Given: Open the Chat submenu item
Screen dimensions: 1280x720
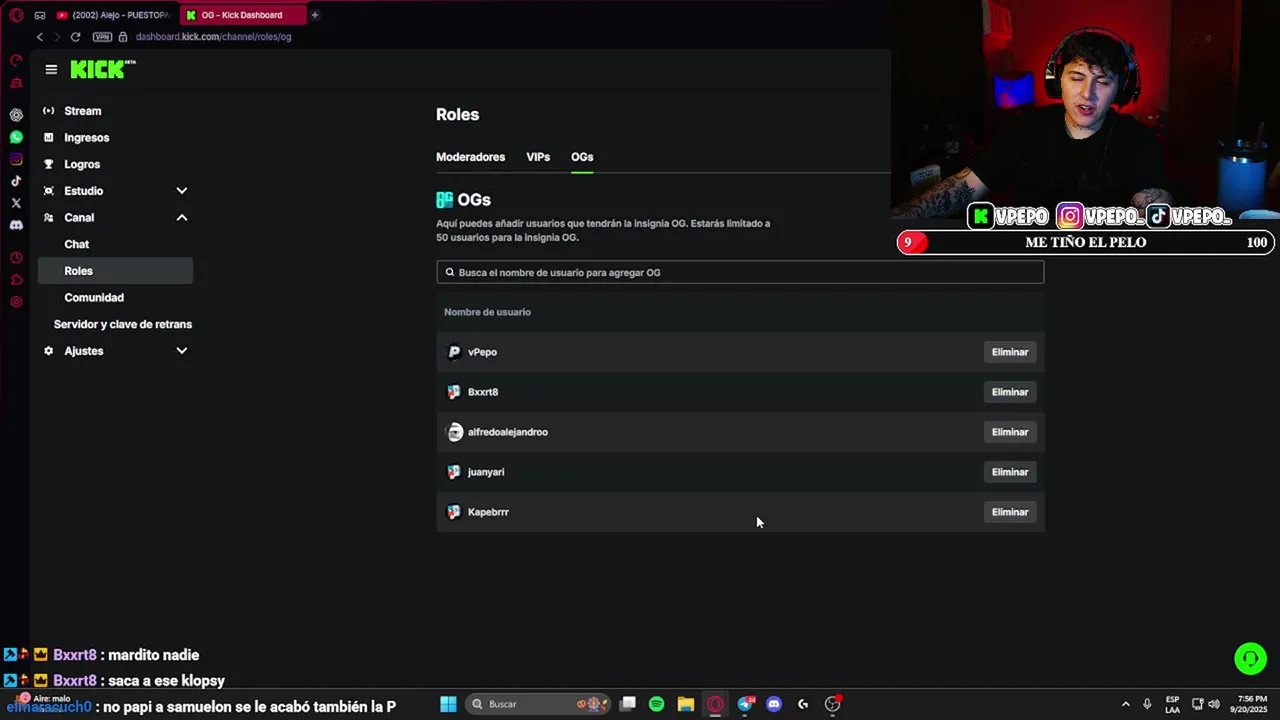Looking at the screenshot, I should (77, 244).
